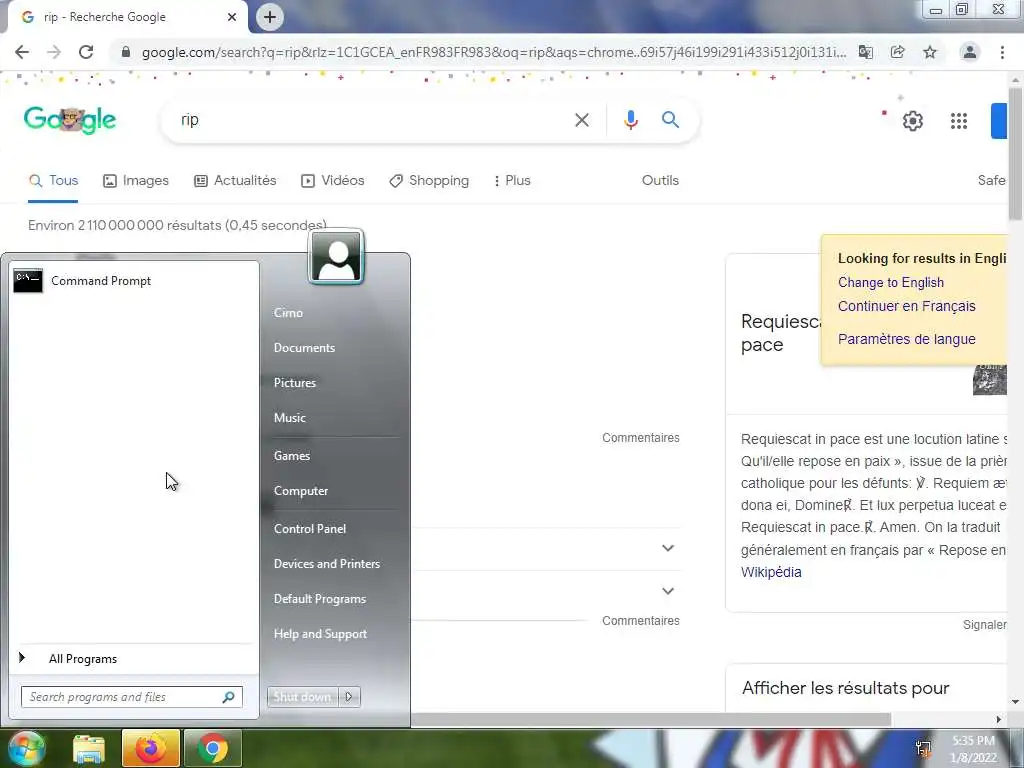Open the translate page icon in address bar
This screenshot has width=1024, height=768.
[866, 52]
